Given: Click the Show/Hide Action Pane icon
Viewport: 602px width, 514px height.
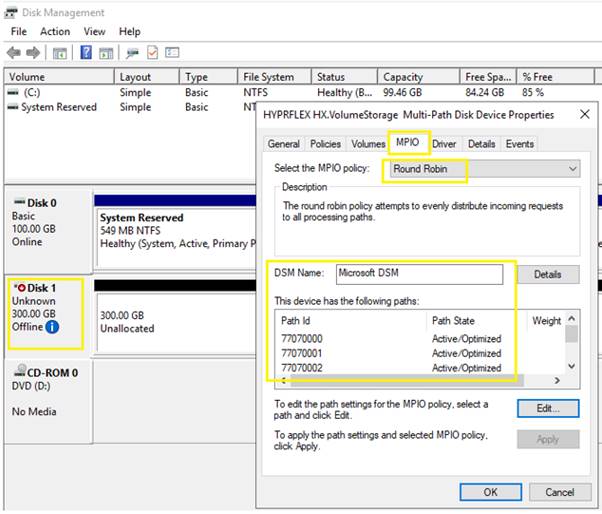Looking at the screenshot, I should pyautogui.click(x=106, y=53).
